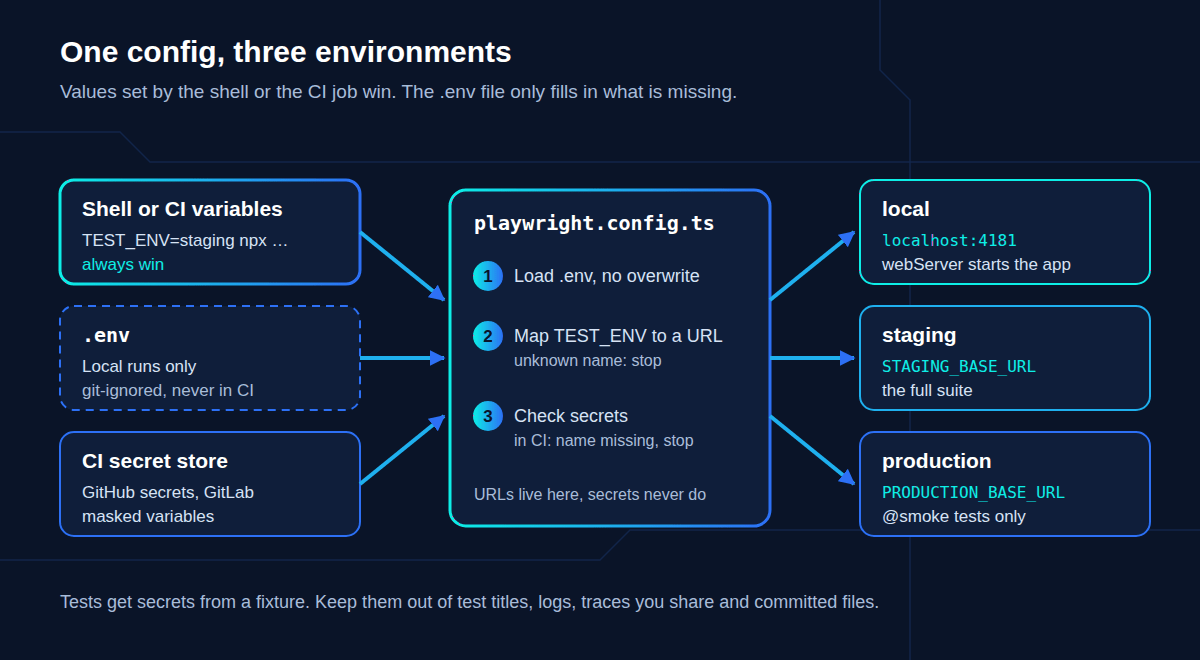Click the line "the full suite"
Screen dimensions: 1200x660
pyautogui.click(x=927, y=390)
